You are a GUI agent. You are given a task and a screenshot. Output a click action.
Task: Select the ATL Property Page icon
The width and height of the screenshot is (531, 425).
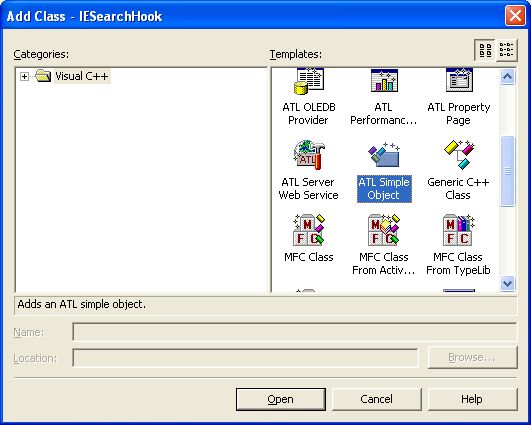[x=459, y=80]
